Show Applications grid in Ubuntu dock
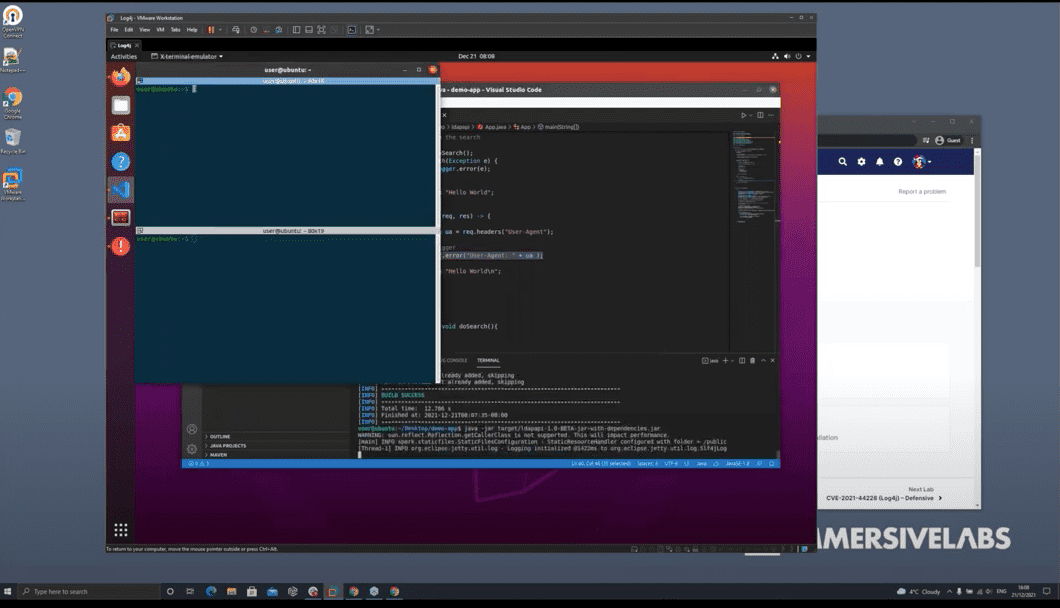This screenshot has width=1060, height=608. click(120, 530)
